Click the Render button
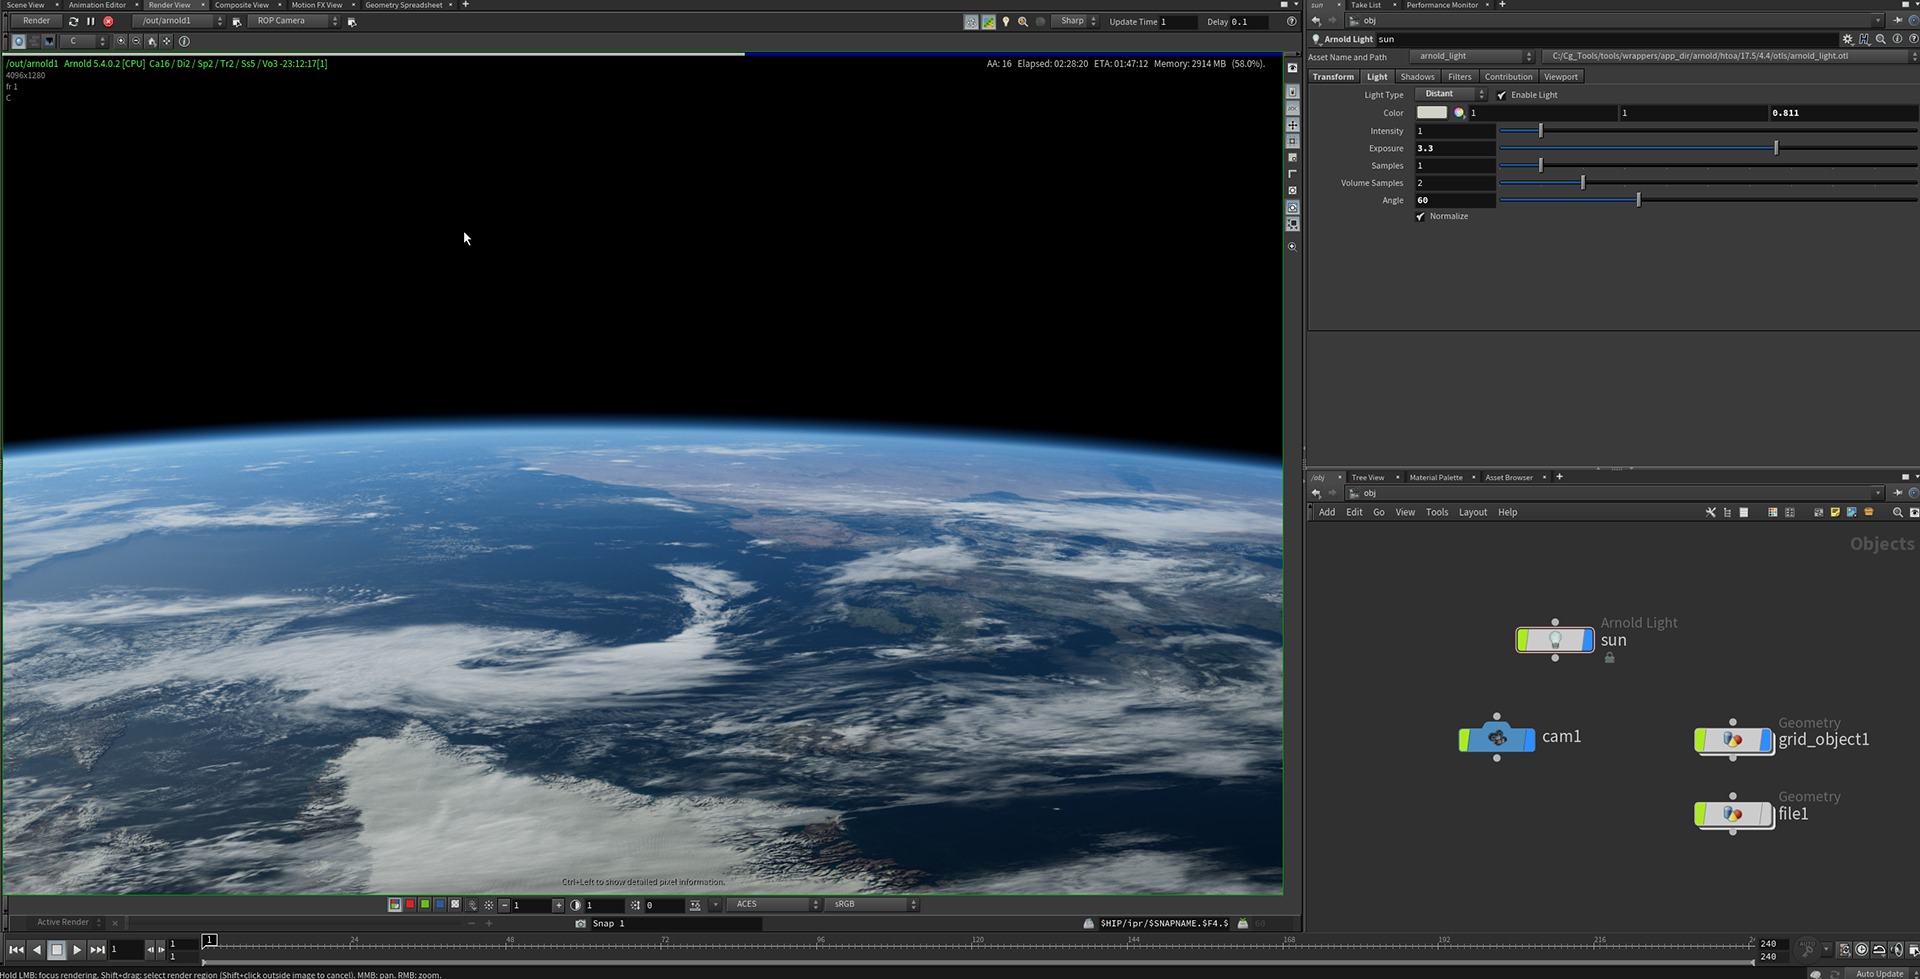The width and height of the screenshot is (1920, 979). (36, 21)
